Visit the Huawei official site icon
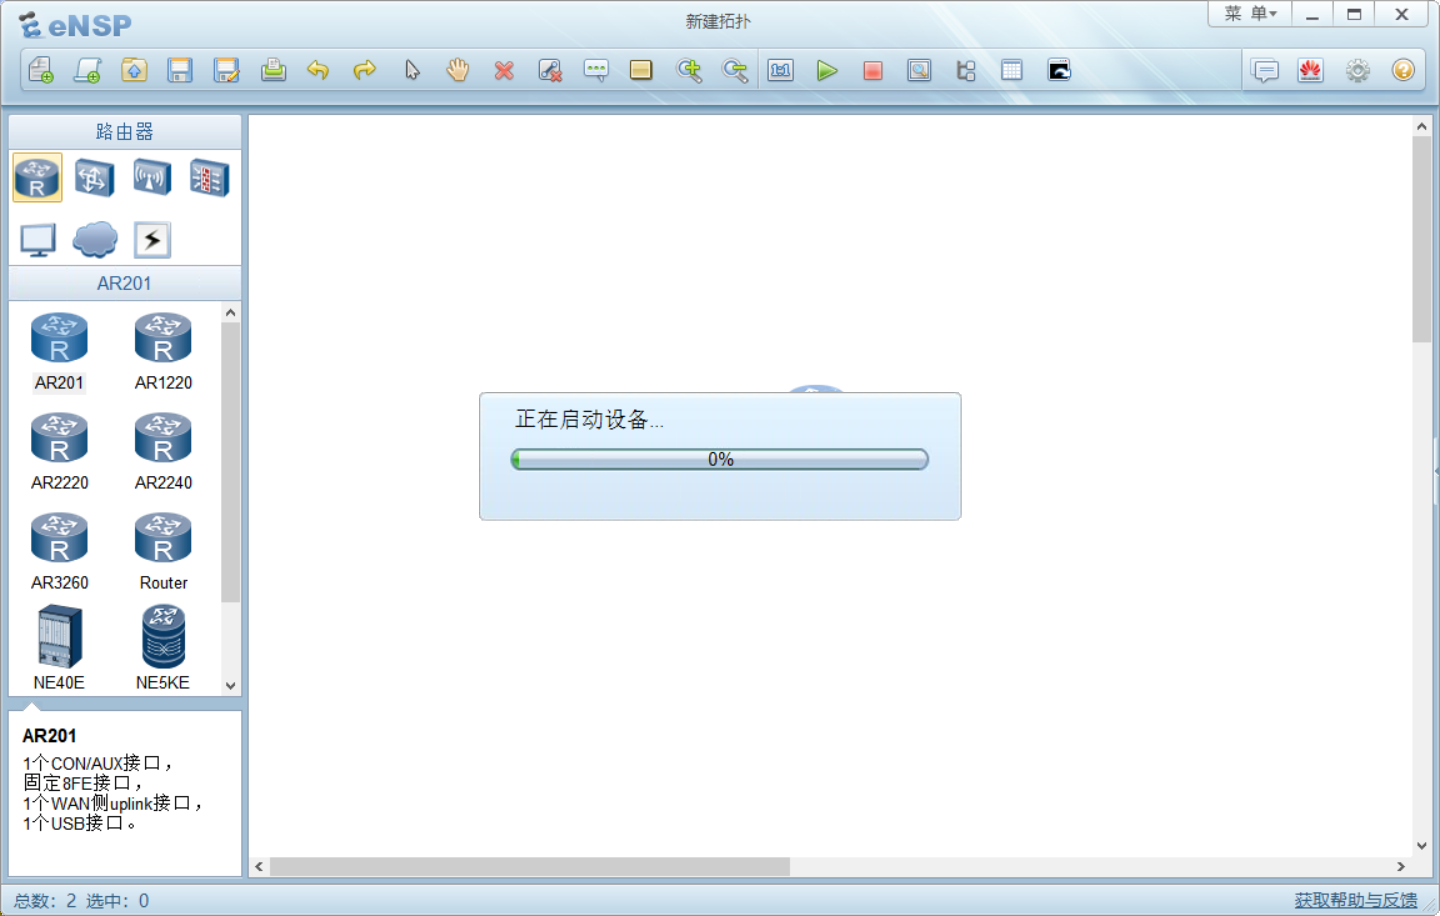This screenshot has width=1440, height=916. pos(1311,70)
